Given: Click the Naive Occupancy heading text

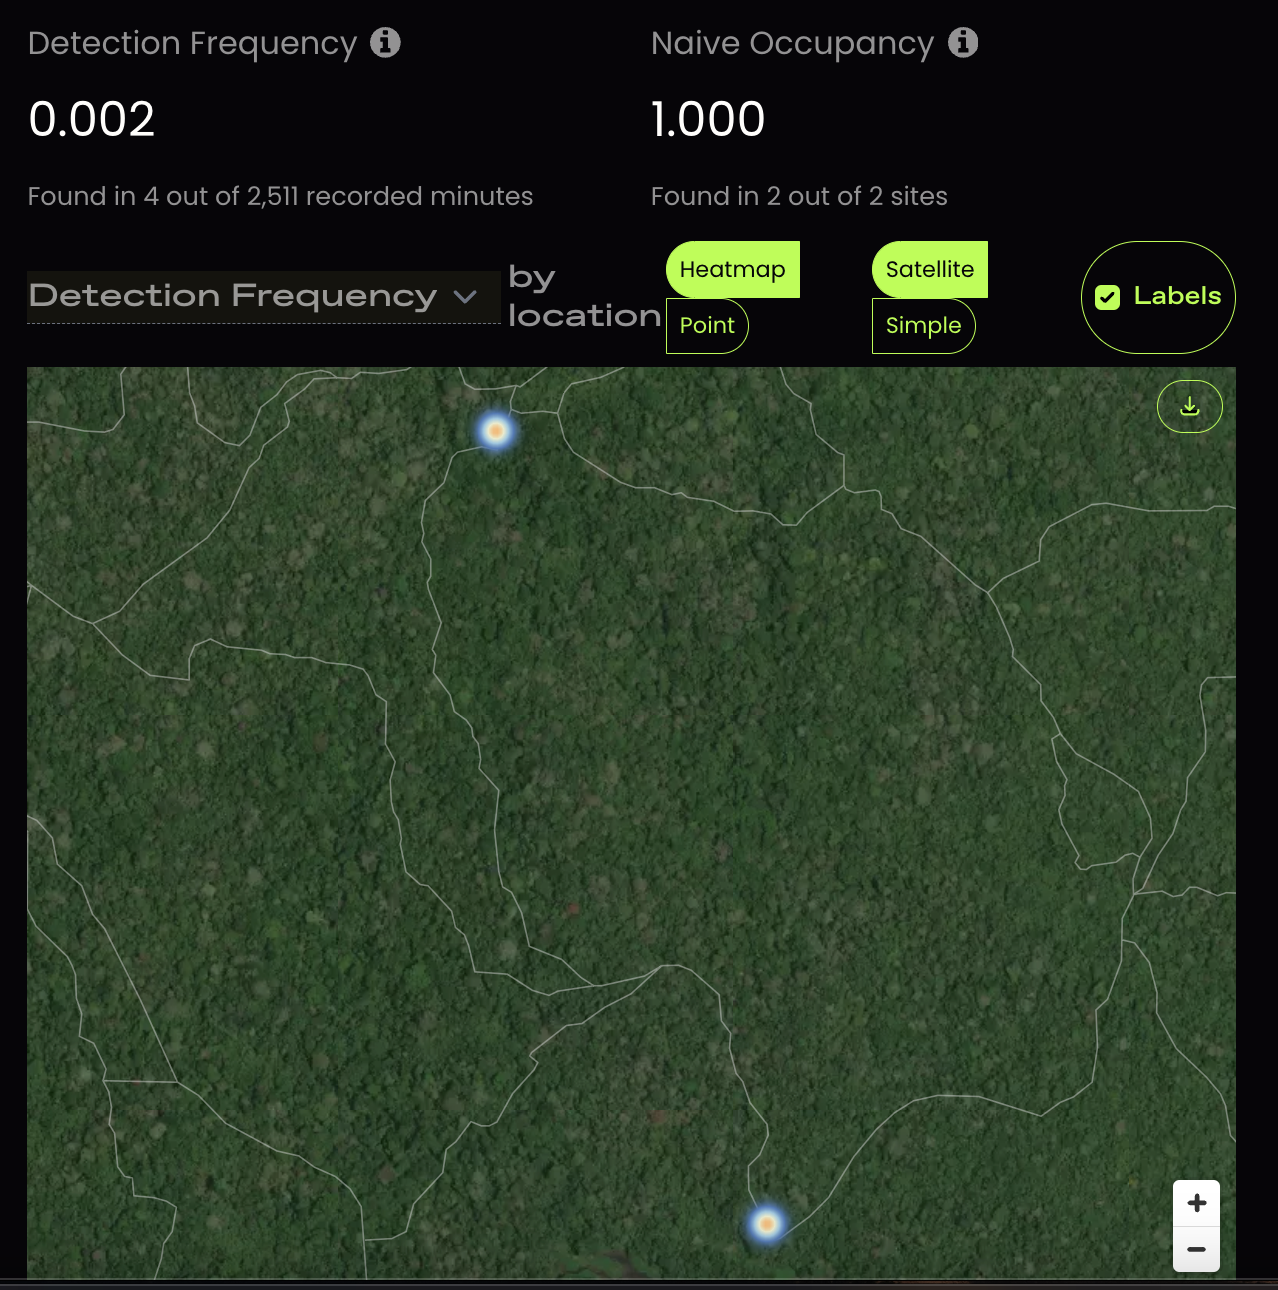Looking at the screenshot, I should coord(792,43).
